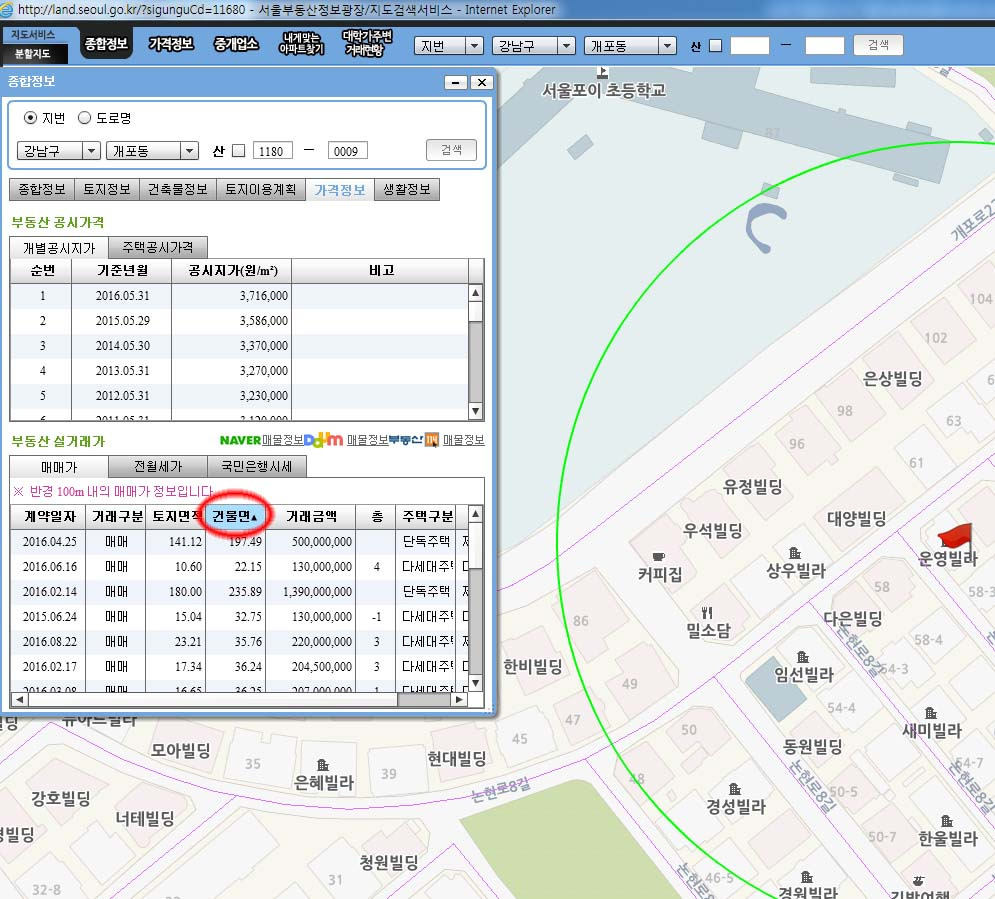Sort by 건물면적 column header
This screenshot has width=995, height=899.
(x=235, y=516)
